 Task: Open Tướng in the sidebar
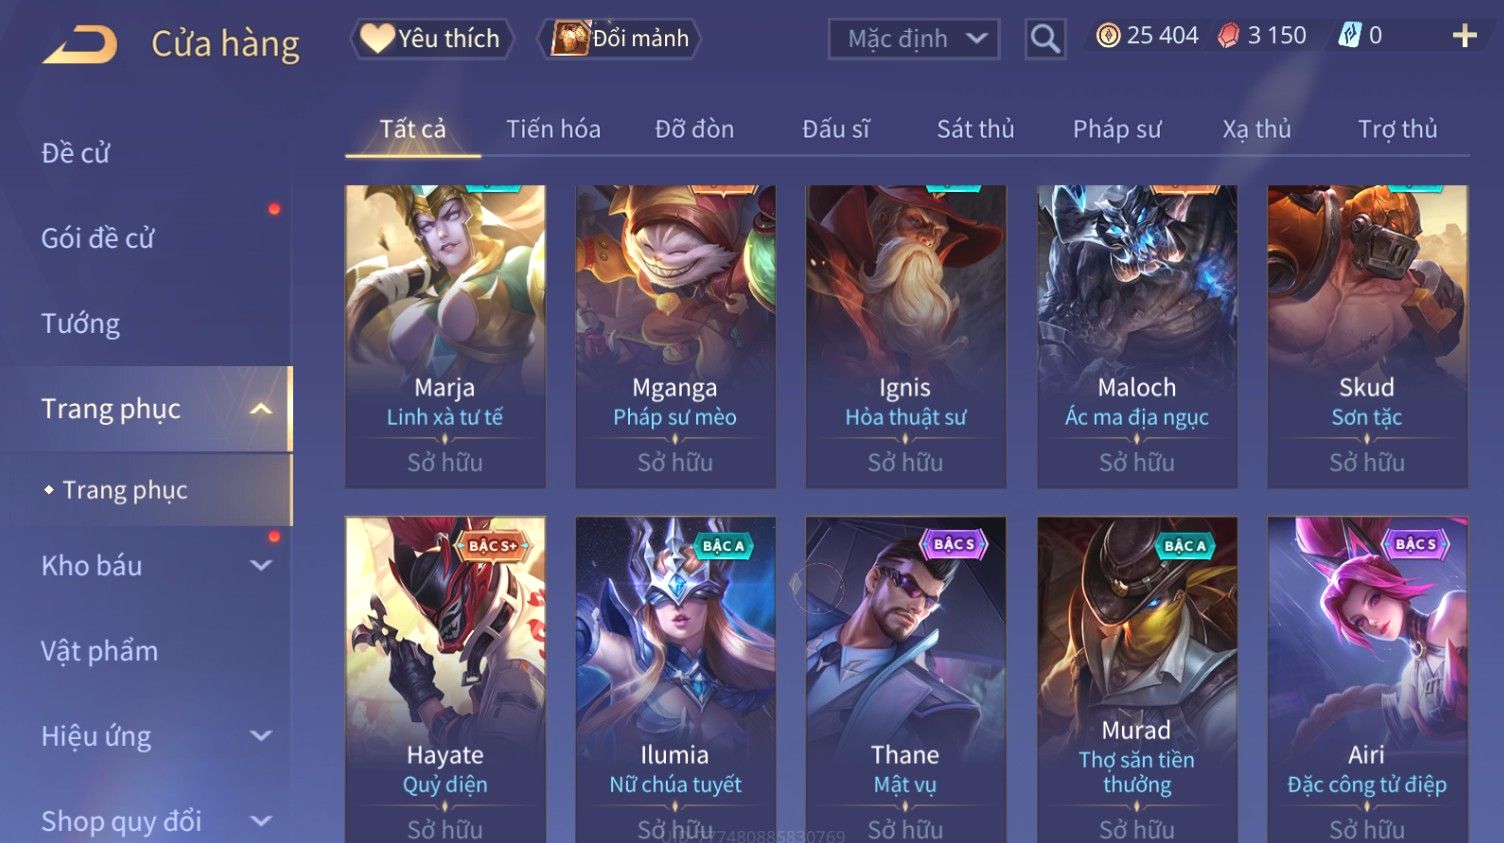[x=80, y=324]
